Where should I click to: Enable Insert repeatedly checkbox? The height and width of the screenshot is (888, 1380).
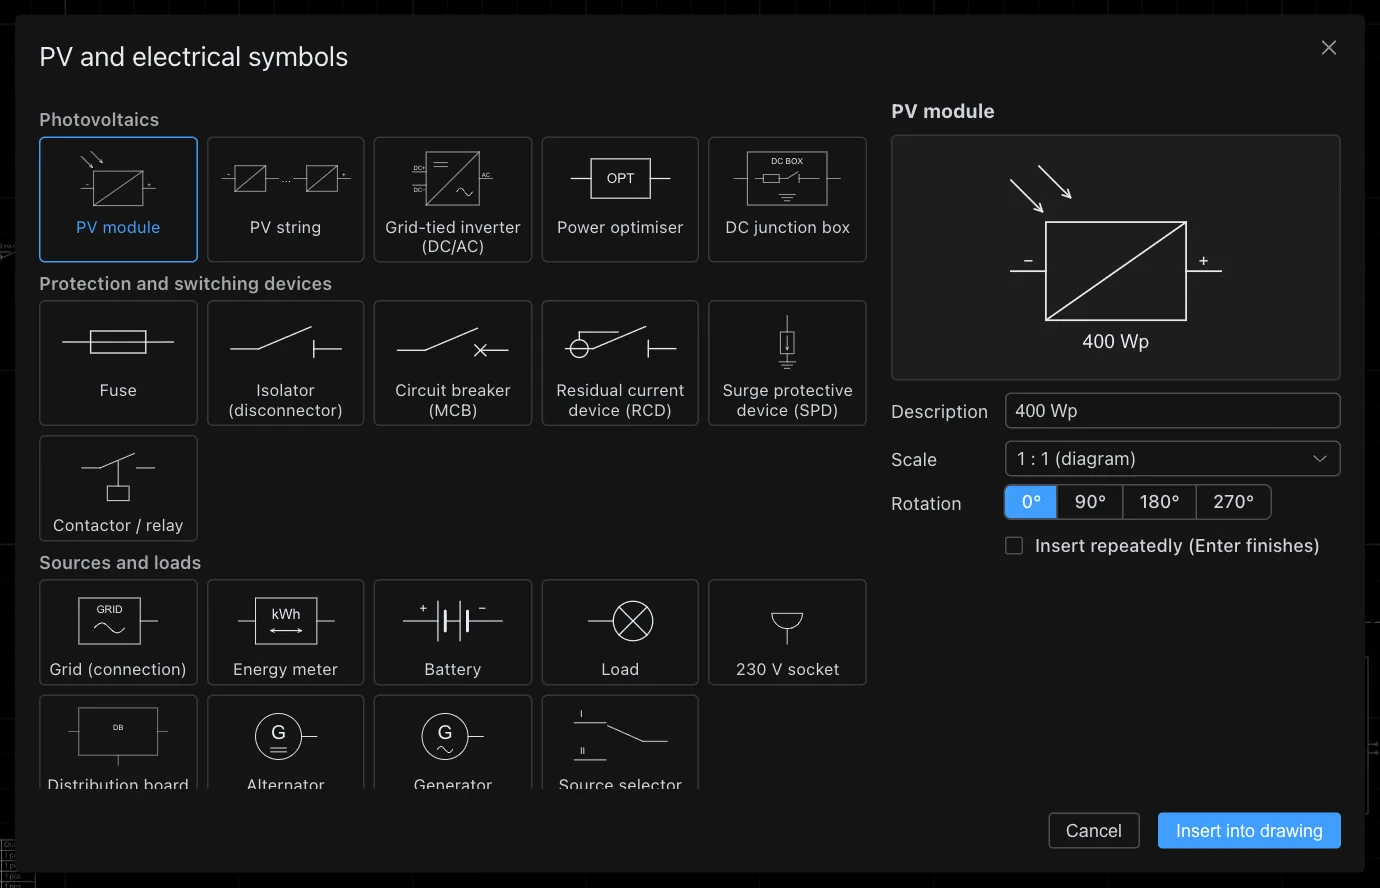click(x=1014, y=546)
